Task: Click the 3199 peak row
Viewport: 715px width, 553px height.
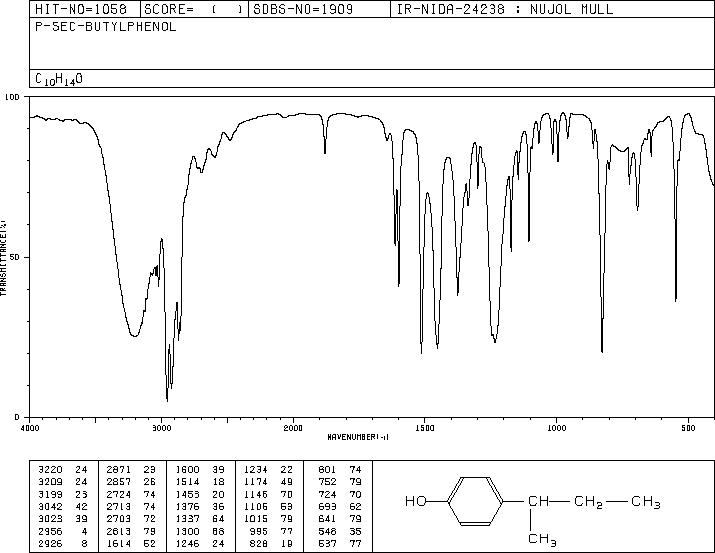Action: point(62,494)
